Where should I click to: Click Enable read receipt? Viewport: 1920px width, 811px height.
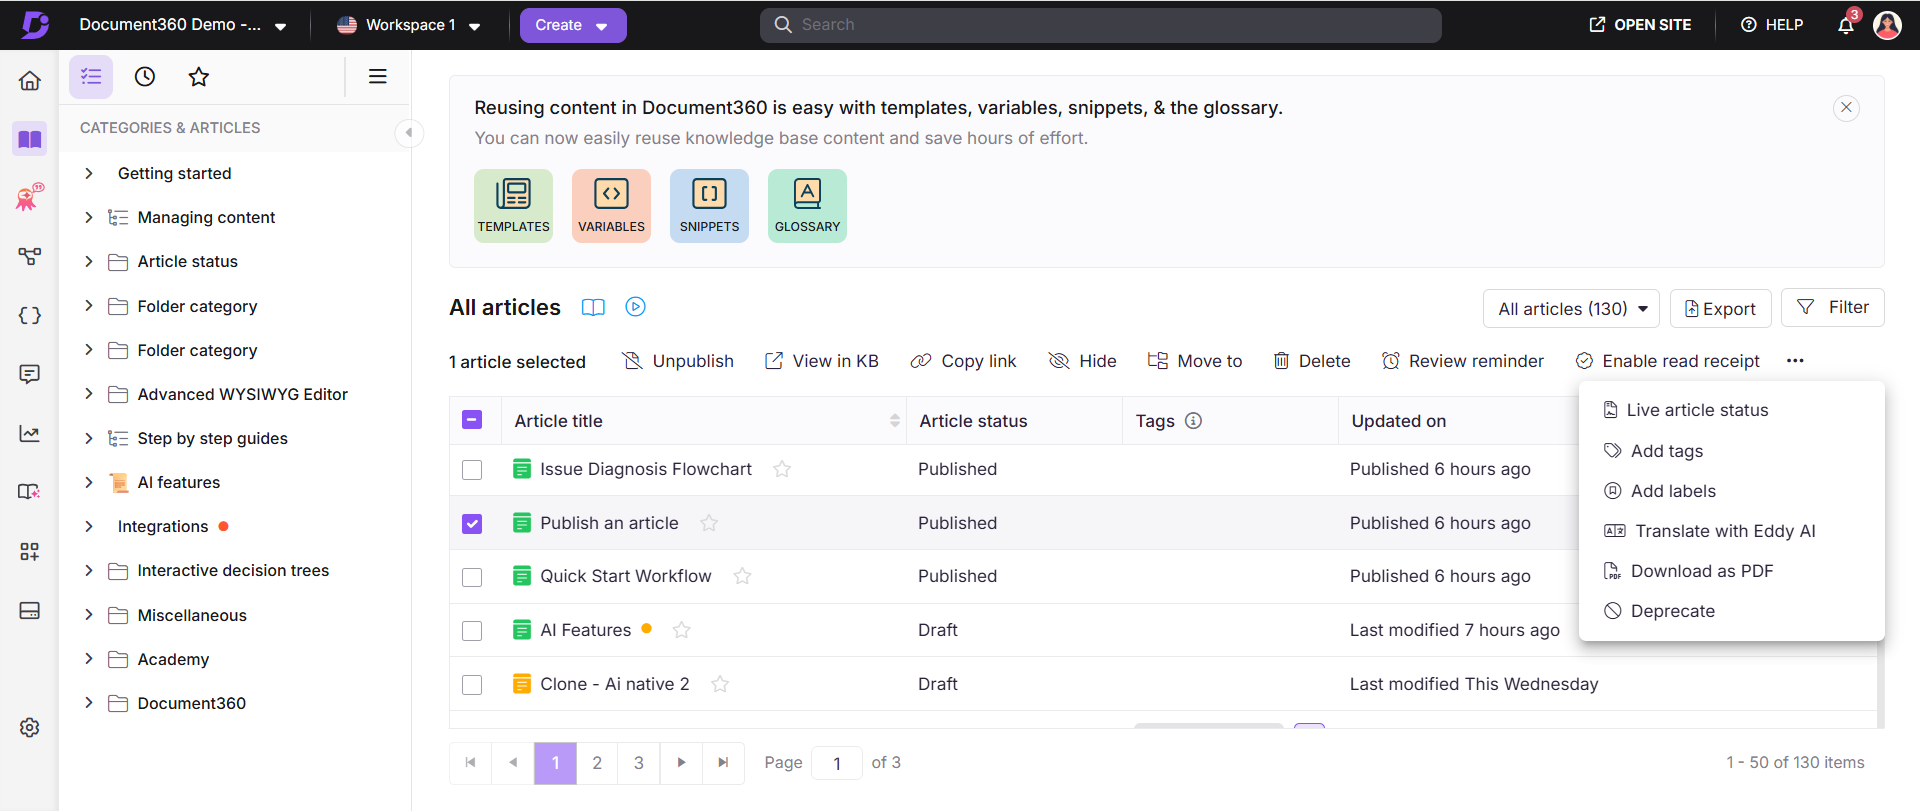click(x=1667, y=361)
